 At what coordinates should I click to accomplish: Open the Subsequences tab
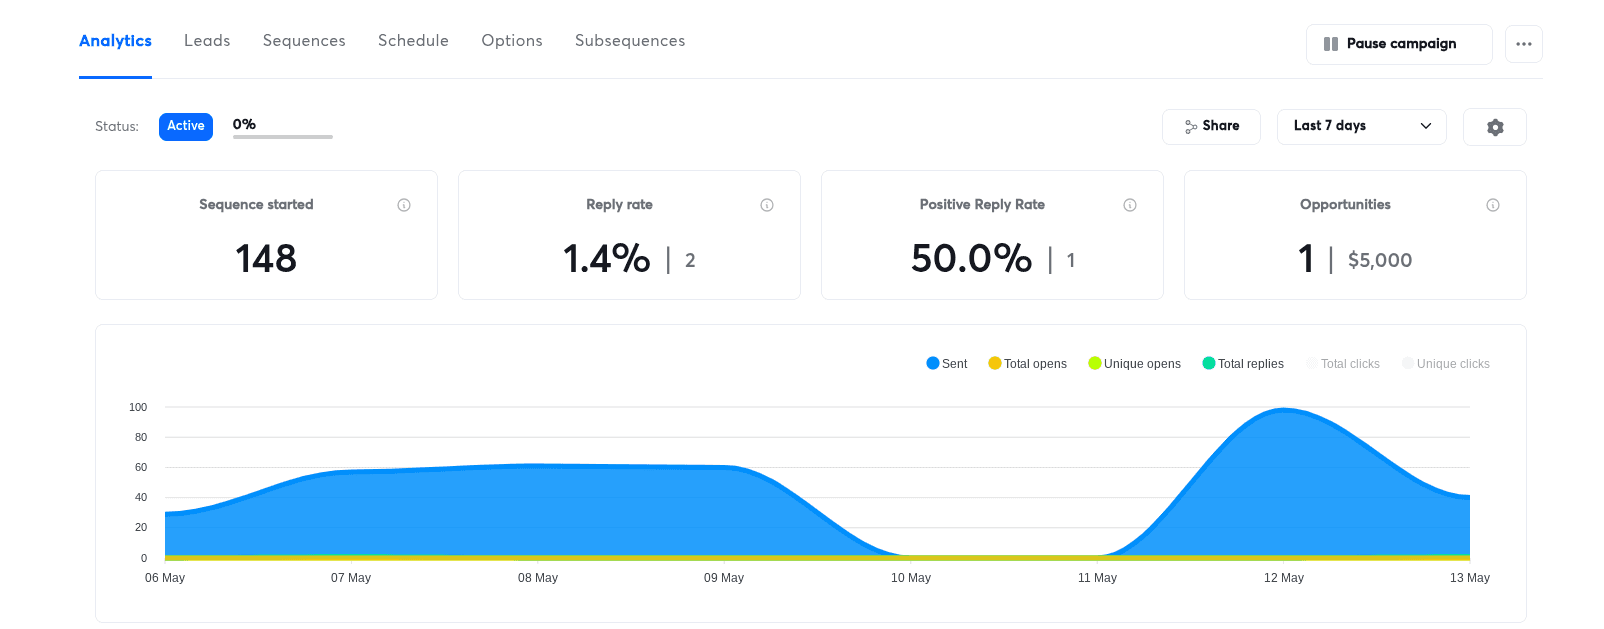(x=630, y=41)
